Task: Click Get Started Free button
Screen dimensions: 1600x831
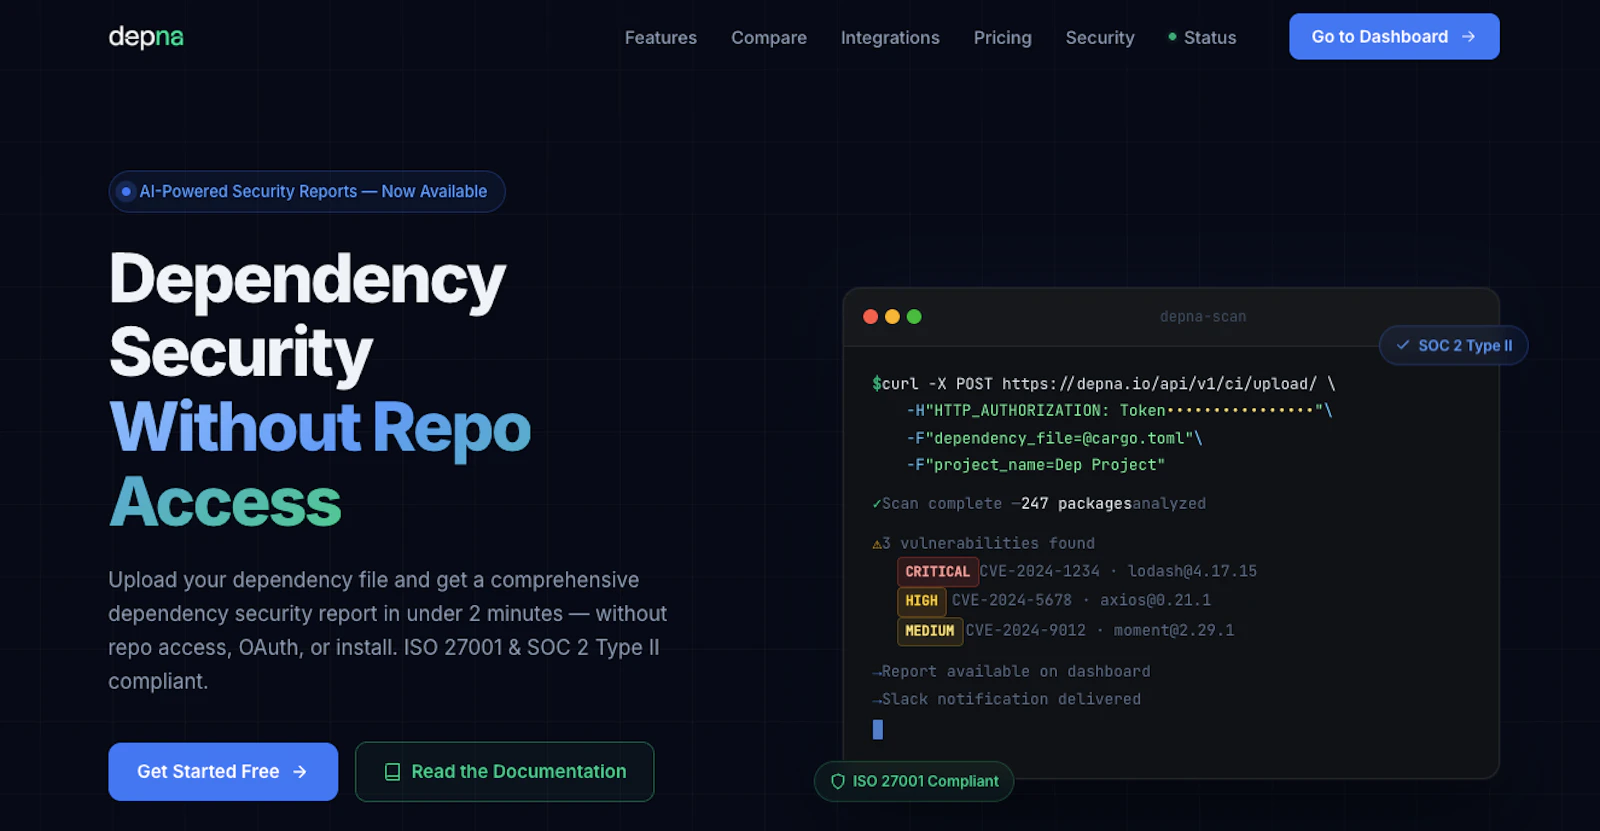Action: point(223,771)
